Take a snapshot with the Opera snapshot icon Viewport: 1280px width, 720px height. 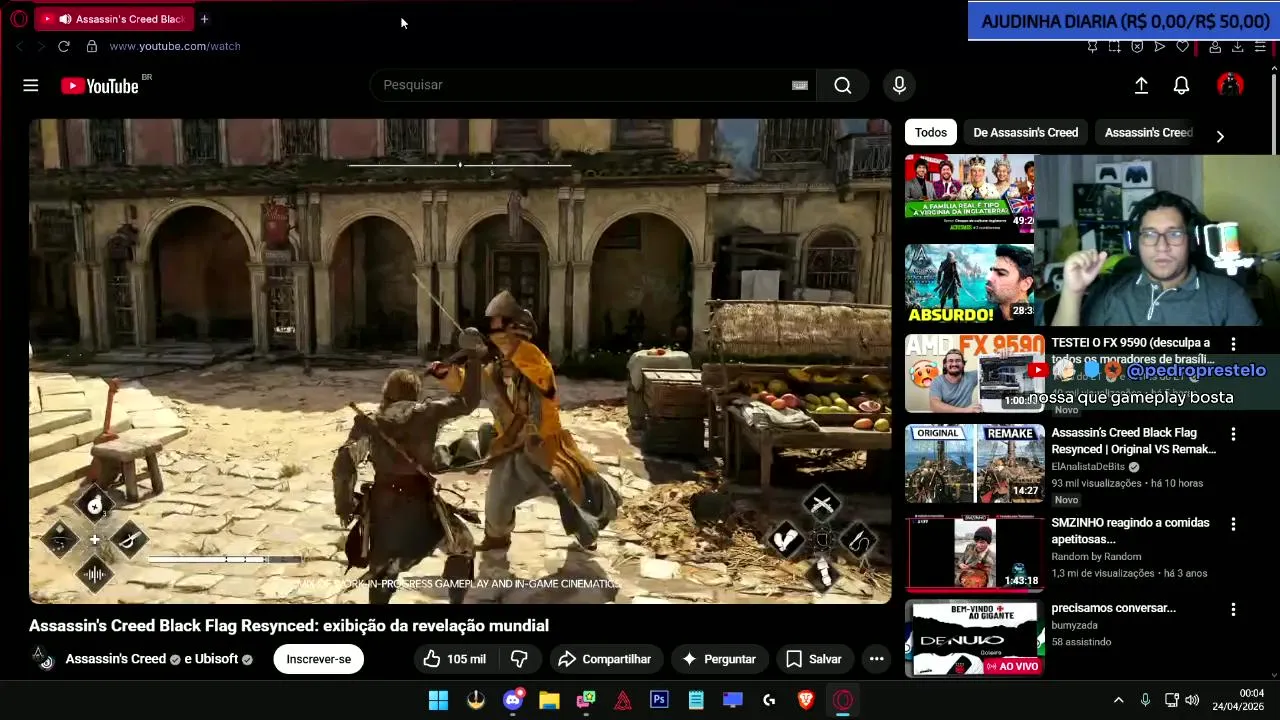click(1114, 46)
